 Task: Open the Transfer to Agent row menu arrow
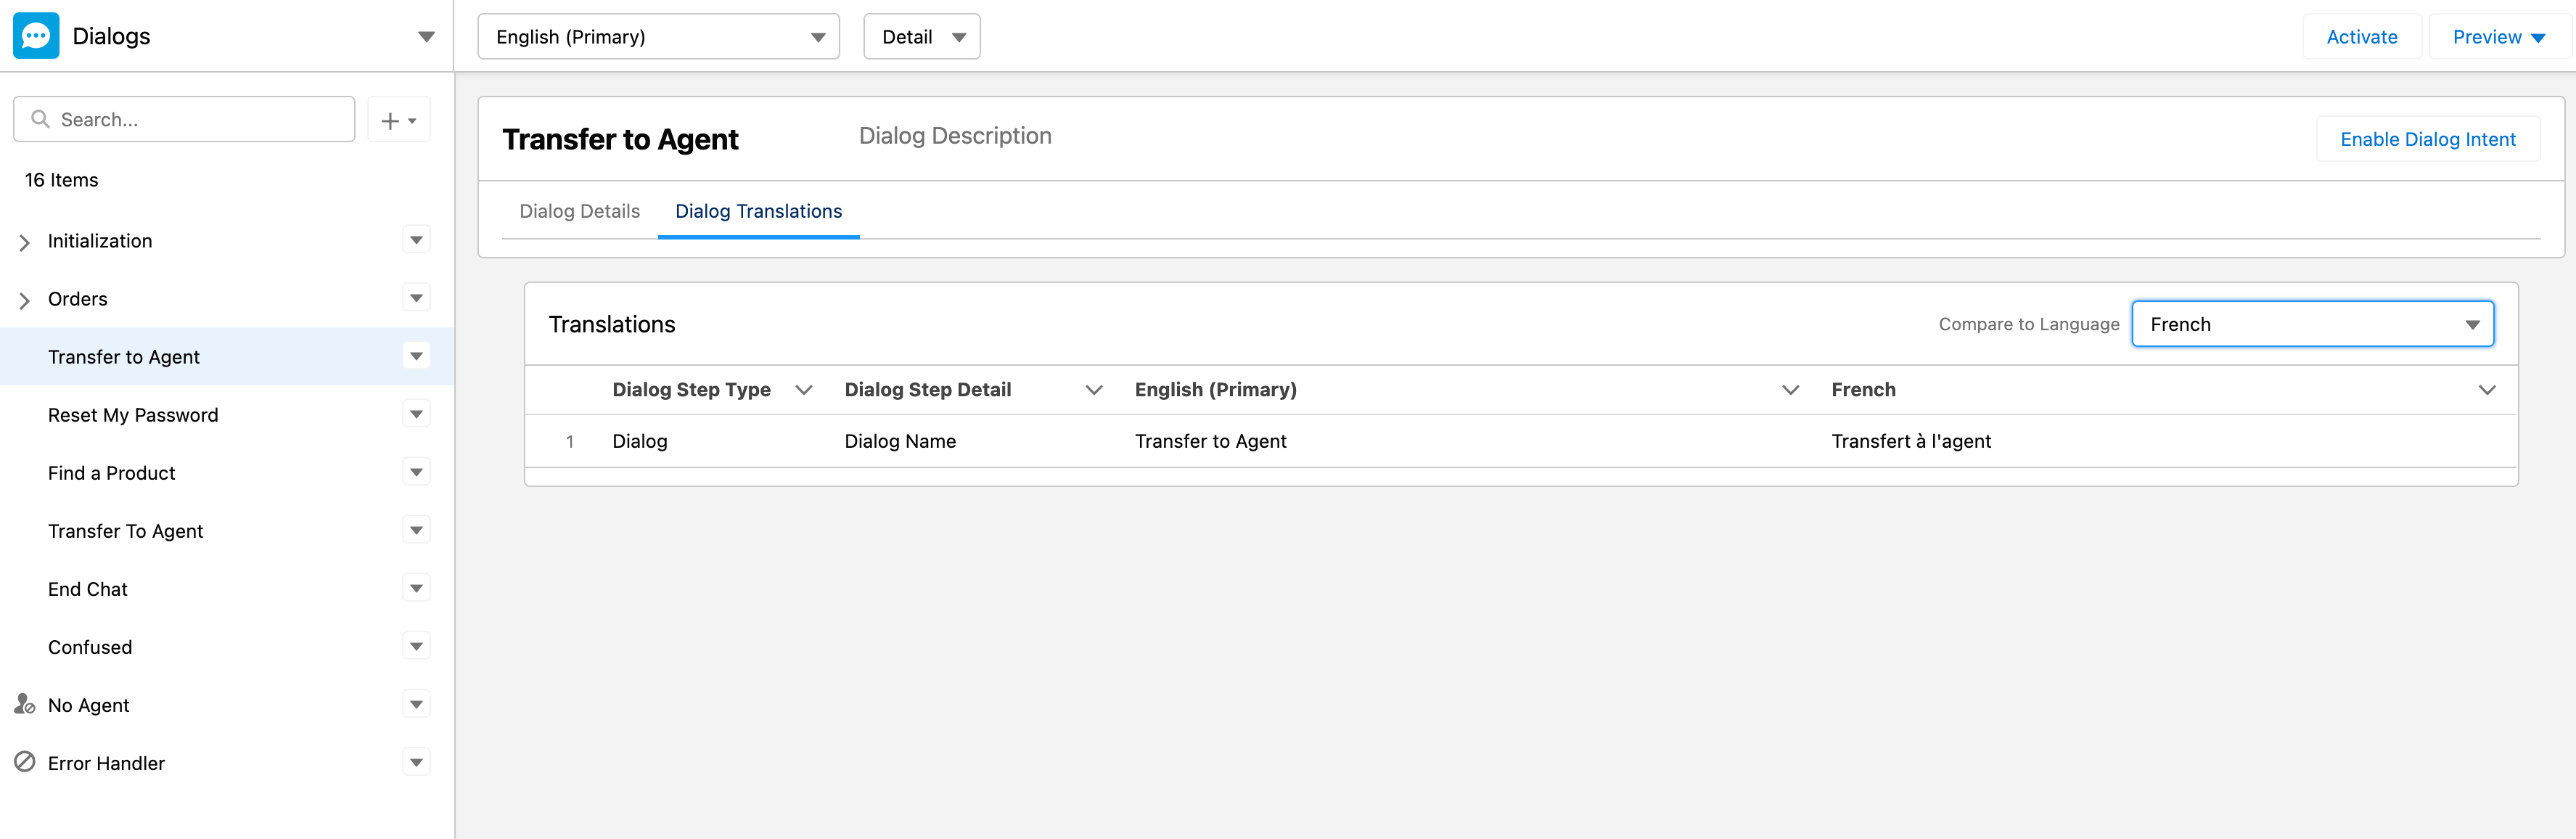coord(416,356)
